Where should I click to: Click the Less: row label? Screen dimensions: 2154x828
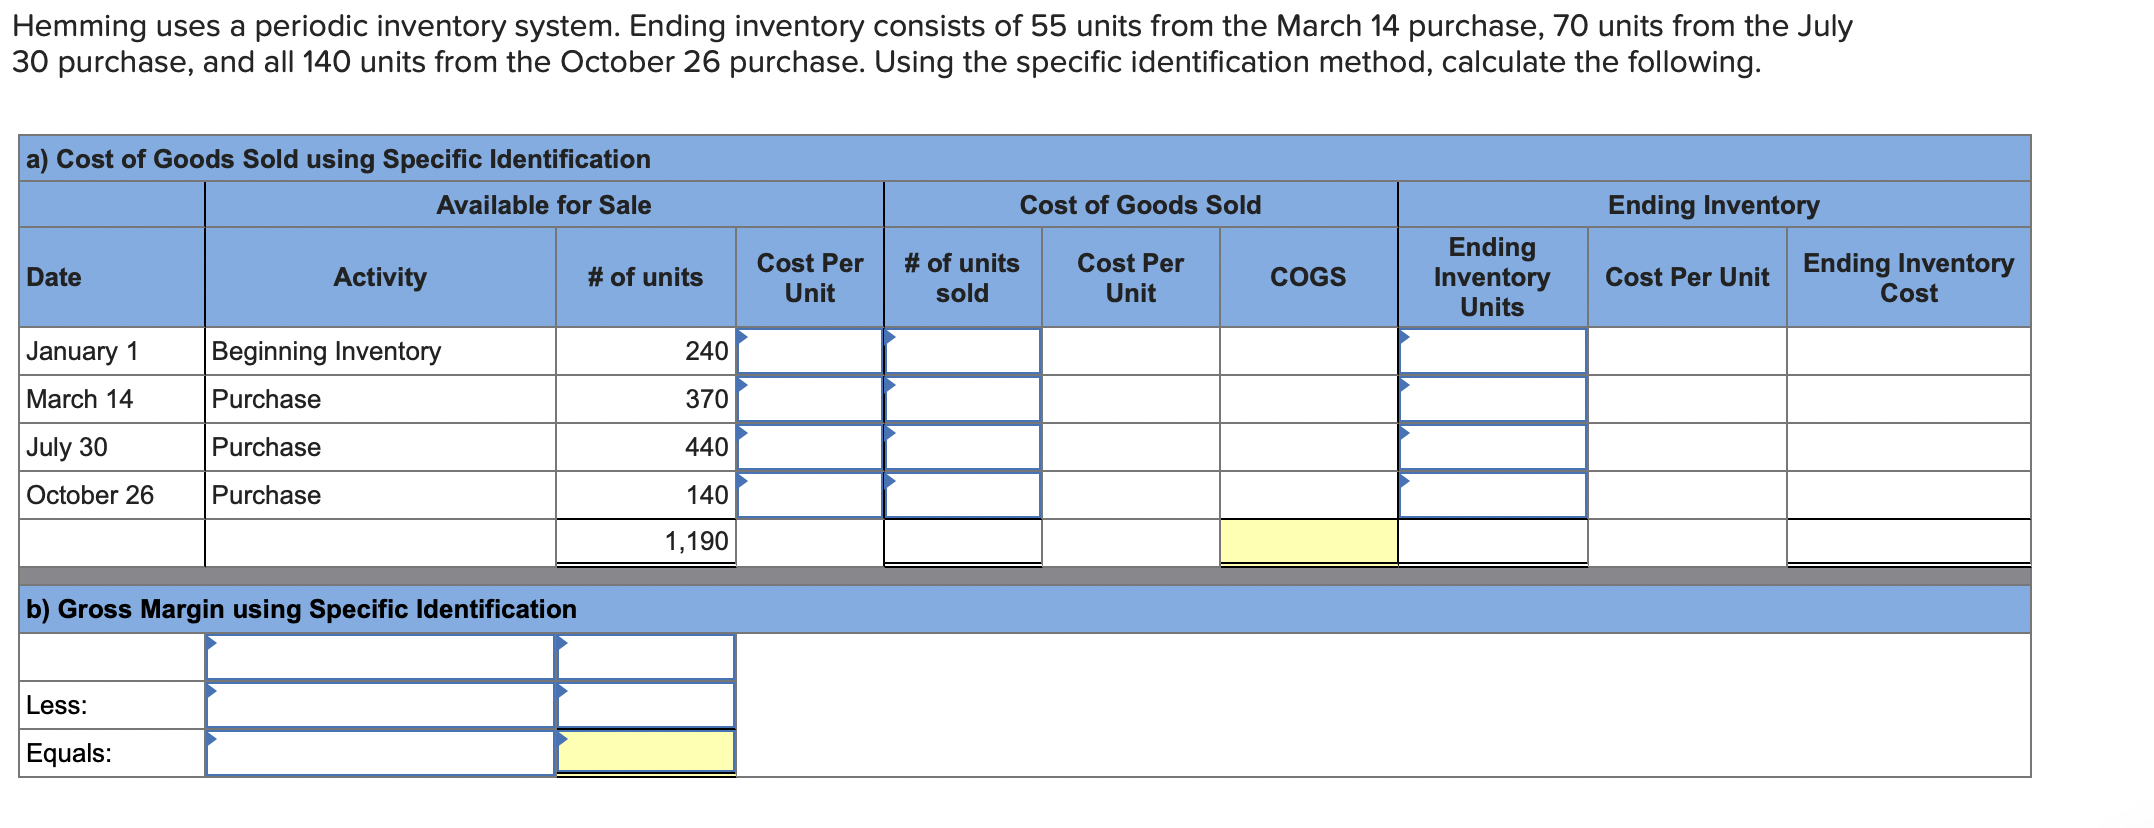57,705
